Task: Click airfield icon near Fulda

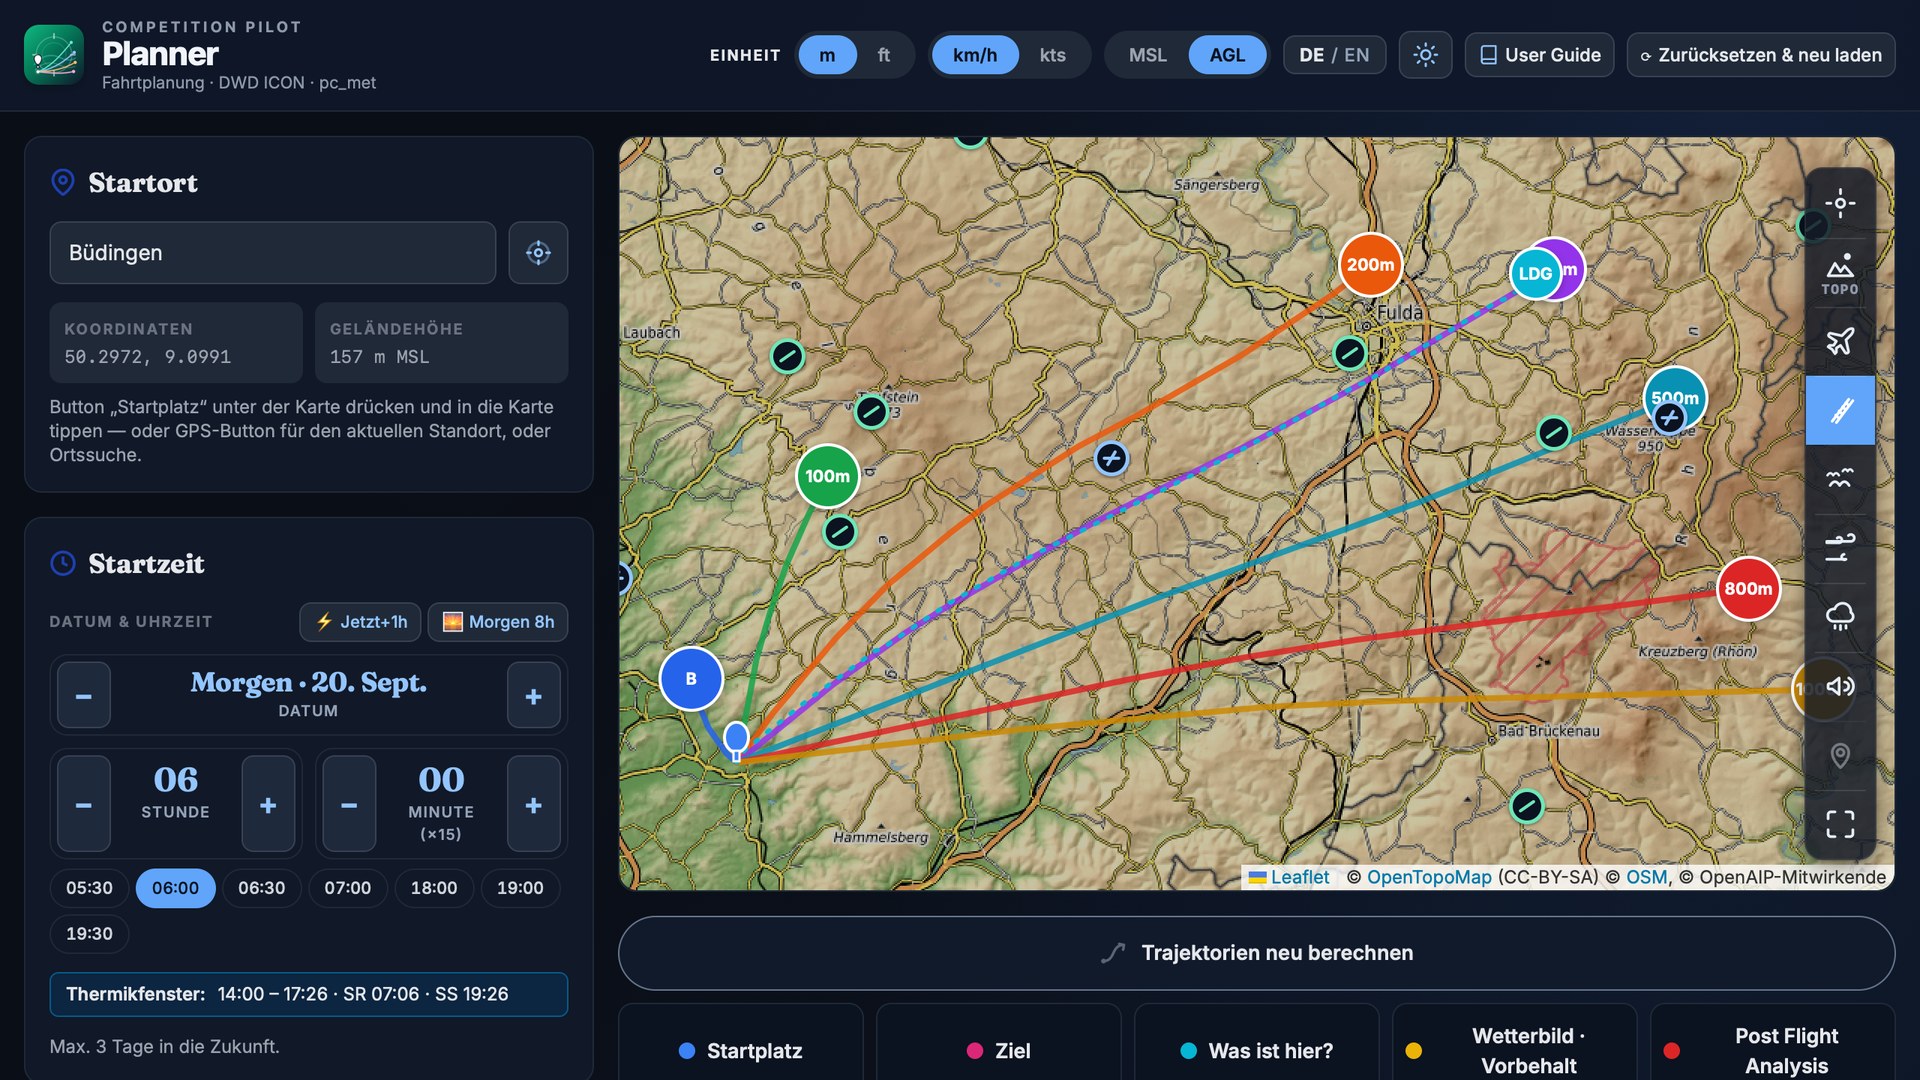Action: pos(1350,353)
